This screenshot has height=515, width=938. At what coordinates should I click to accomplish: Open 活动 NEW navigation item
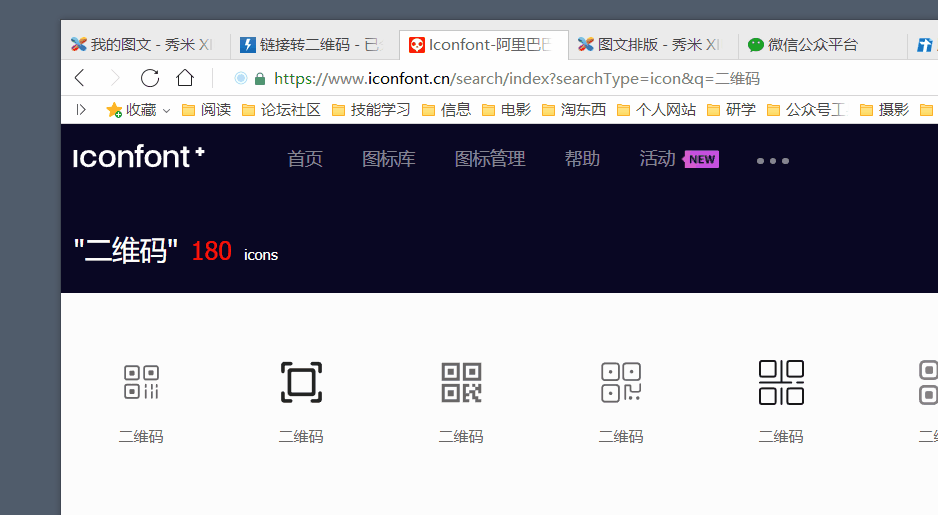pos(679,159)
